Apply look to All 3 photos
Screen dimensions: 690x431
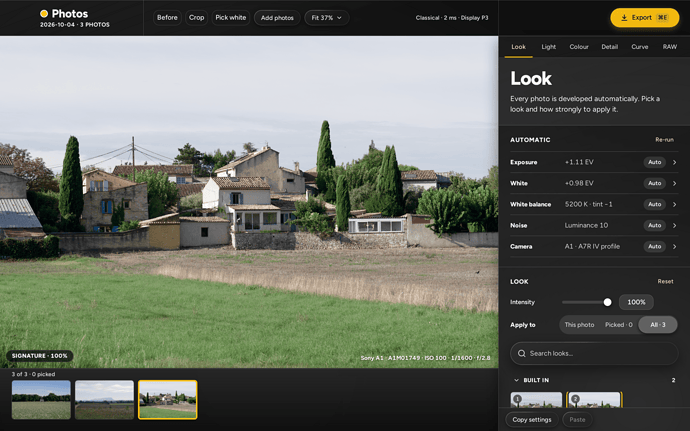click(x=658, y=325)
